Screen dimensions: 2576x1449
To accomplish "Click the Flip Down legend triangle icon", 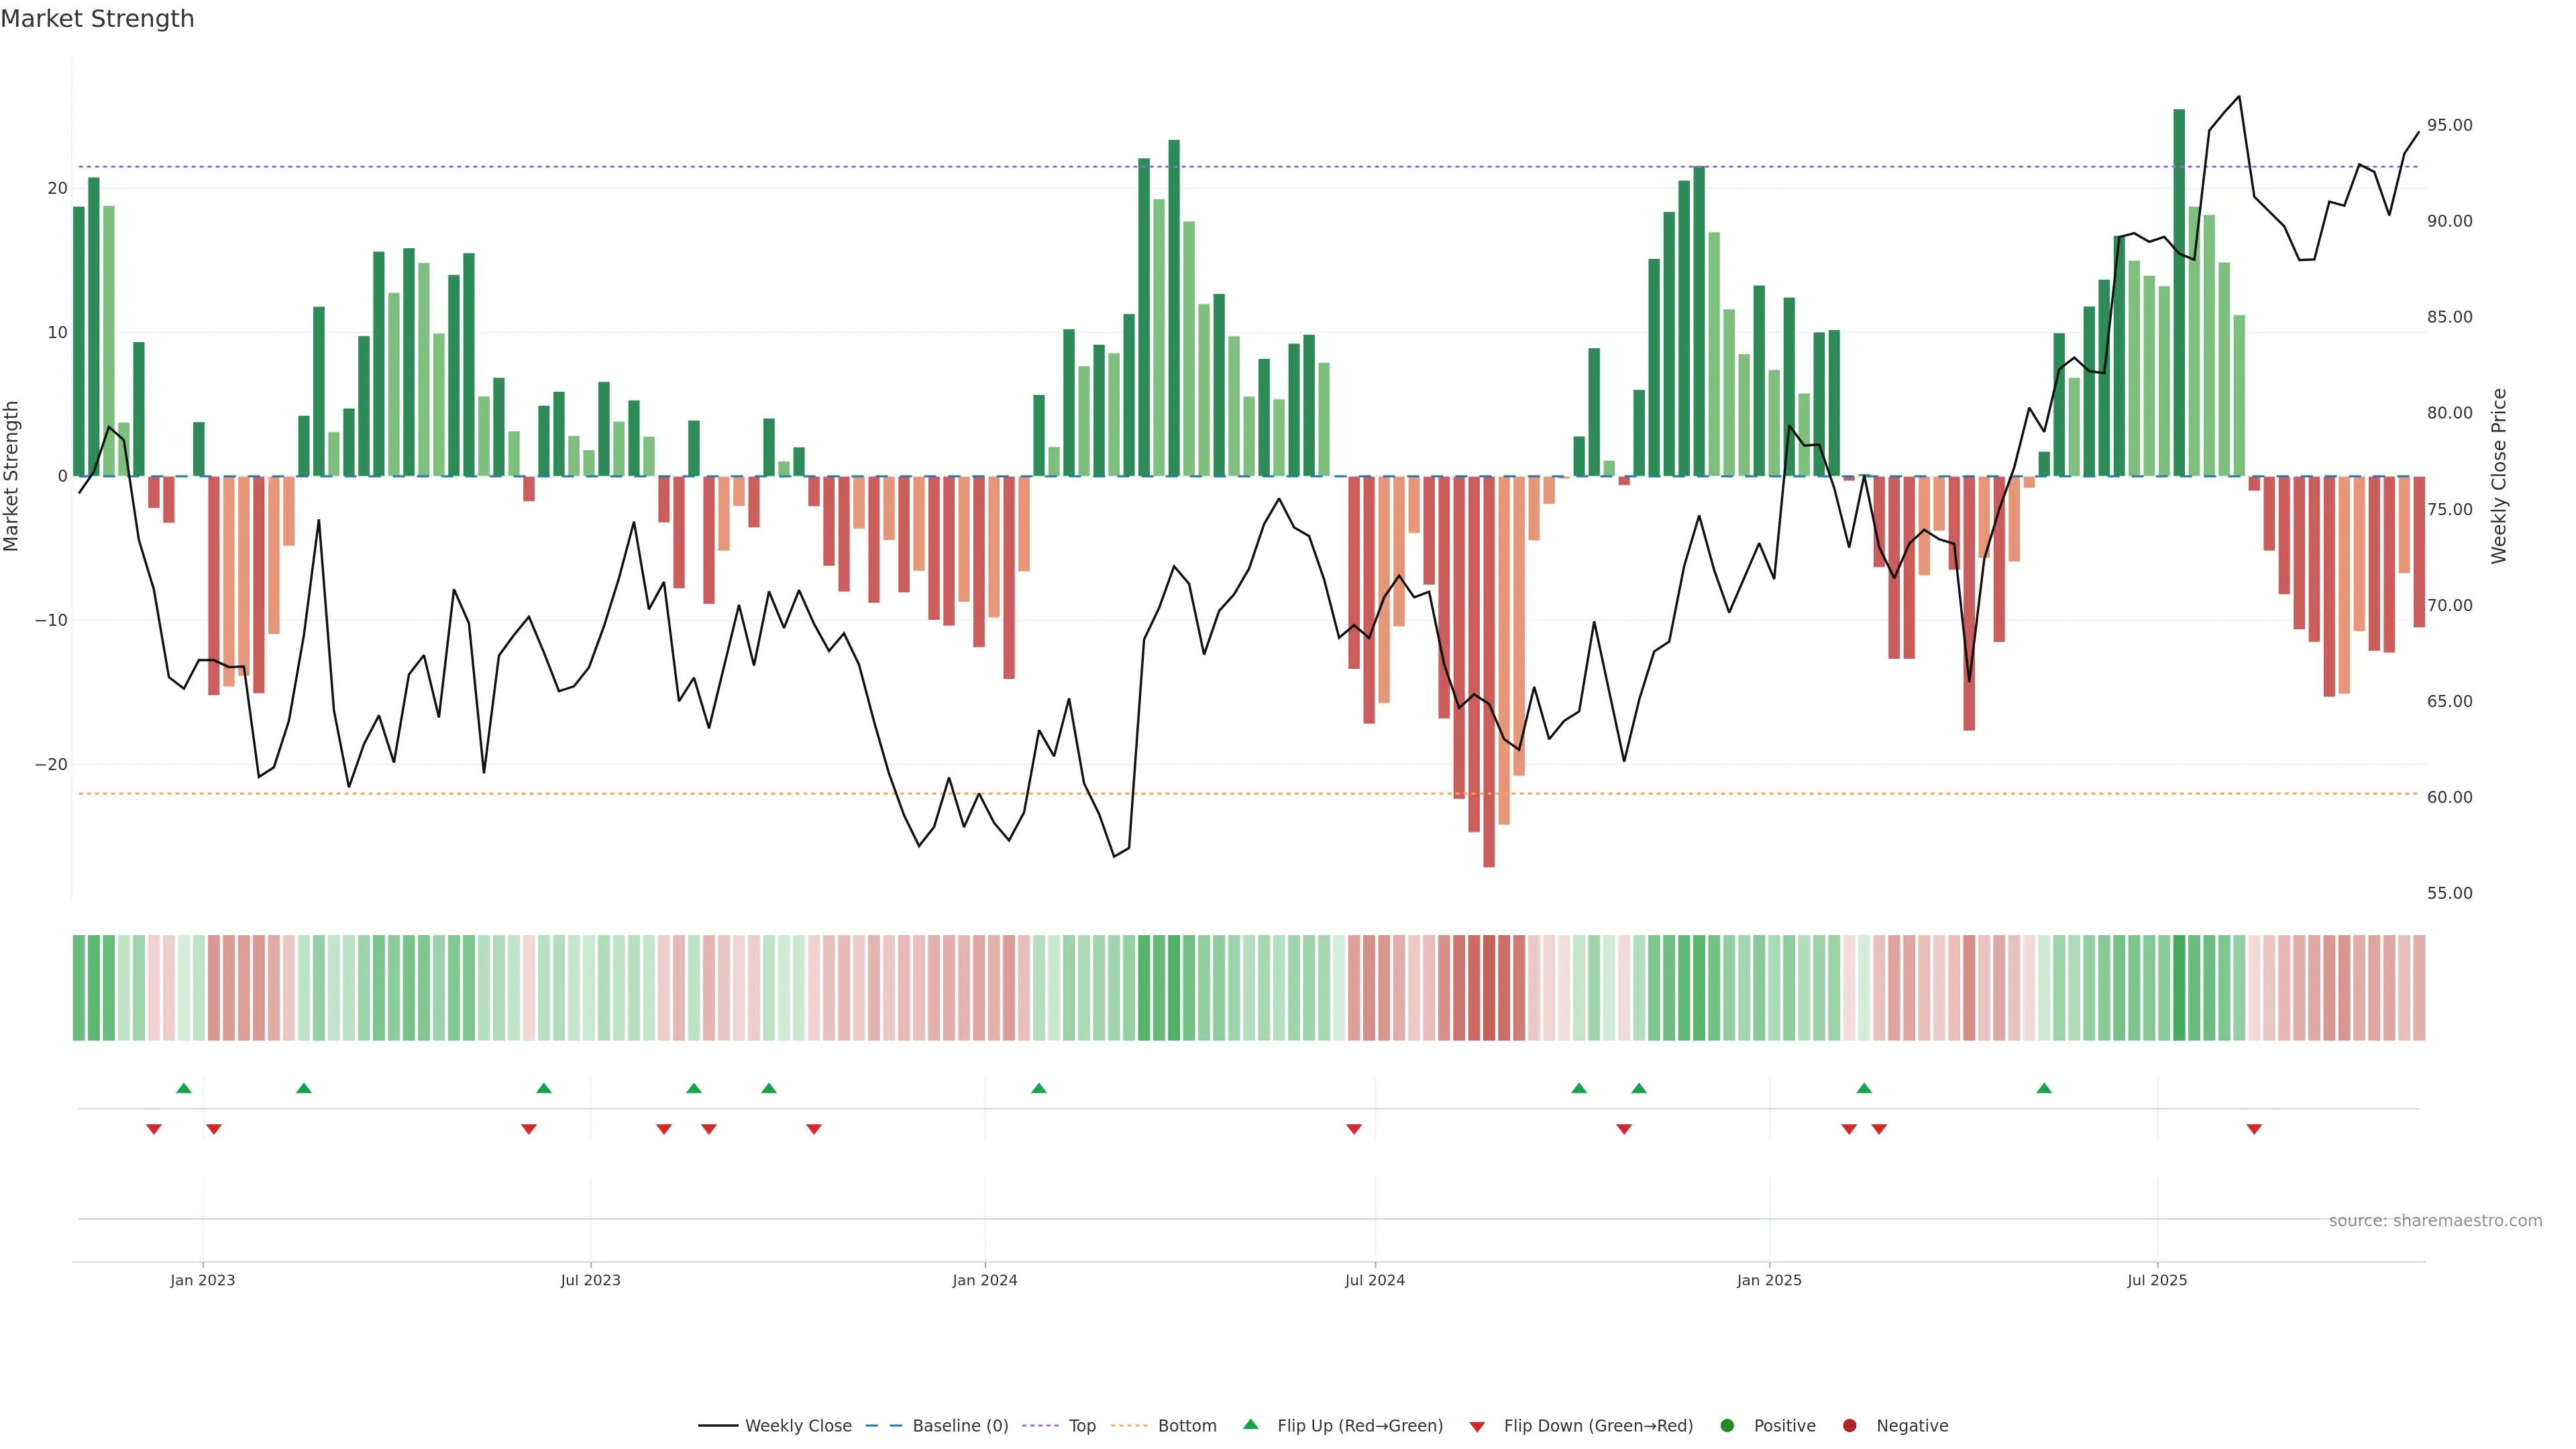I will 1477,1427.
